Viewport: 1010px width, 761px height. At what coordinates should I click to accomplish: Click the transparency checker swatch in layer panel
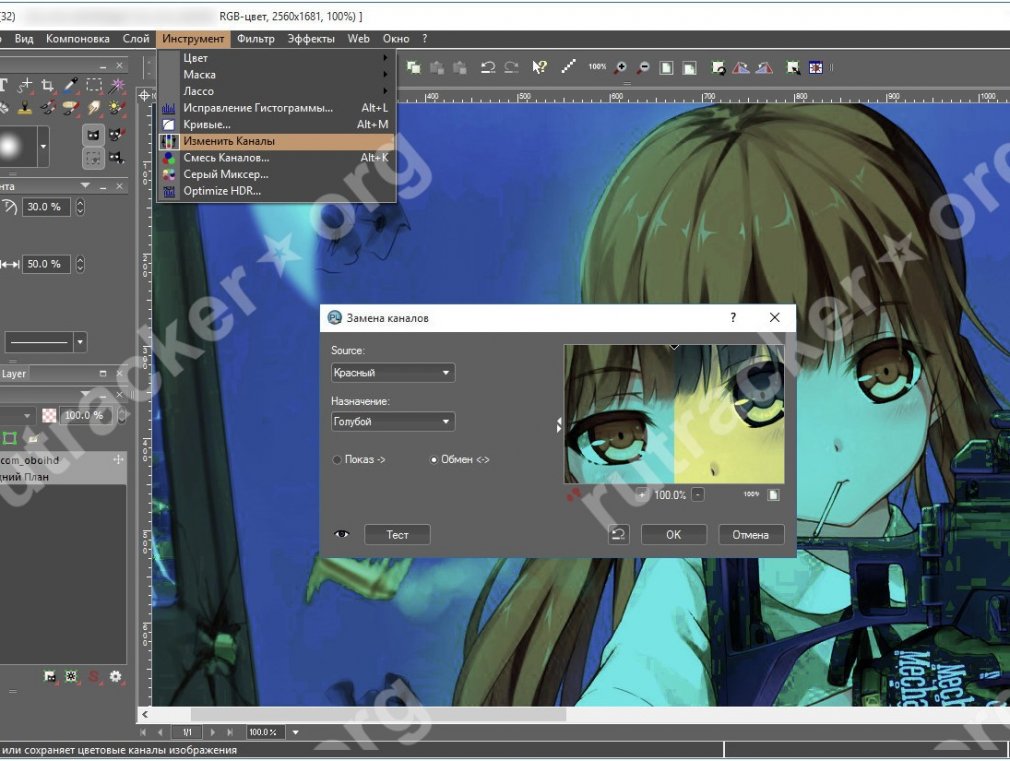point(49,416)
